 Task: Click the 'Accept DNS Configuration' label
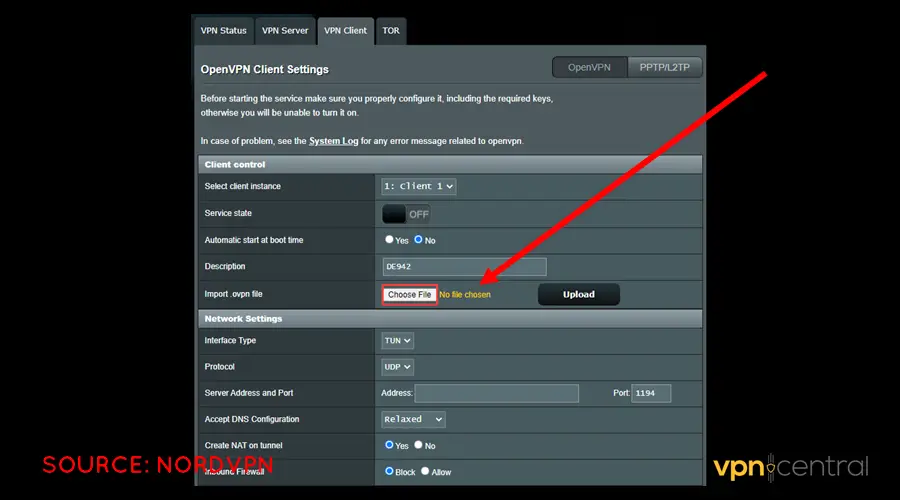coord(251,420)
